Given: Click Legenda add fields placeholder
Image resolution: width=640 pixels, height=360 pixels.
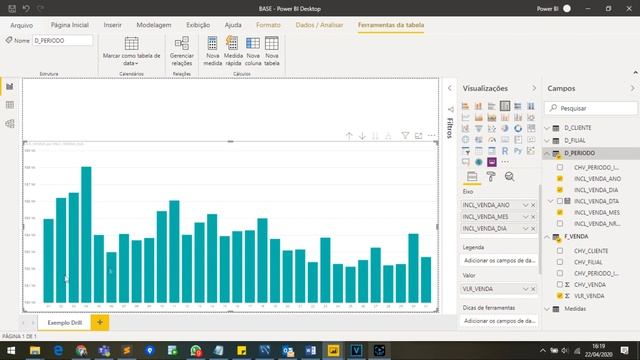Looking at the screenshot, I should tap(499, 260).
